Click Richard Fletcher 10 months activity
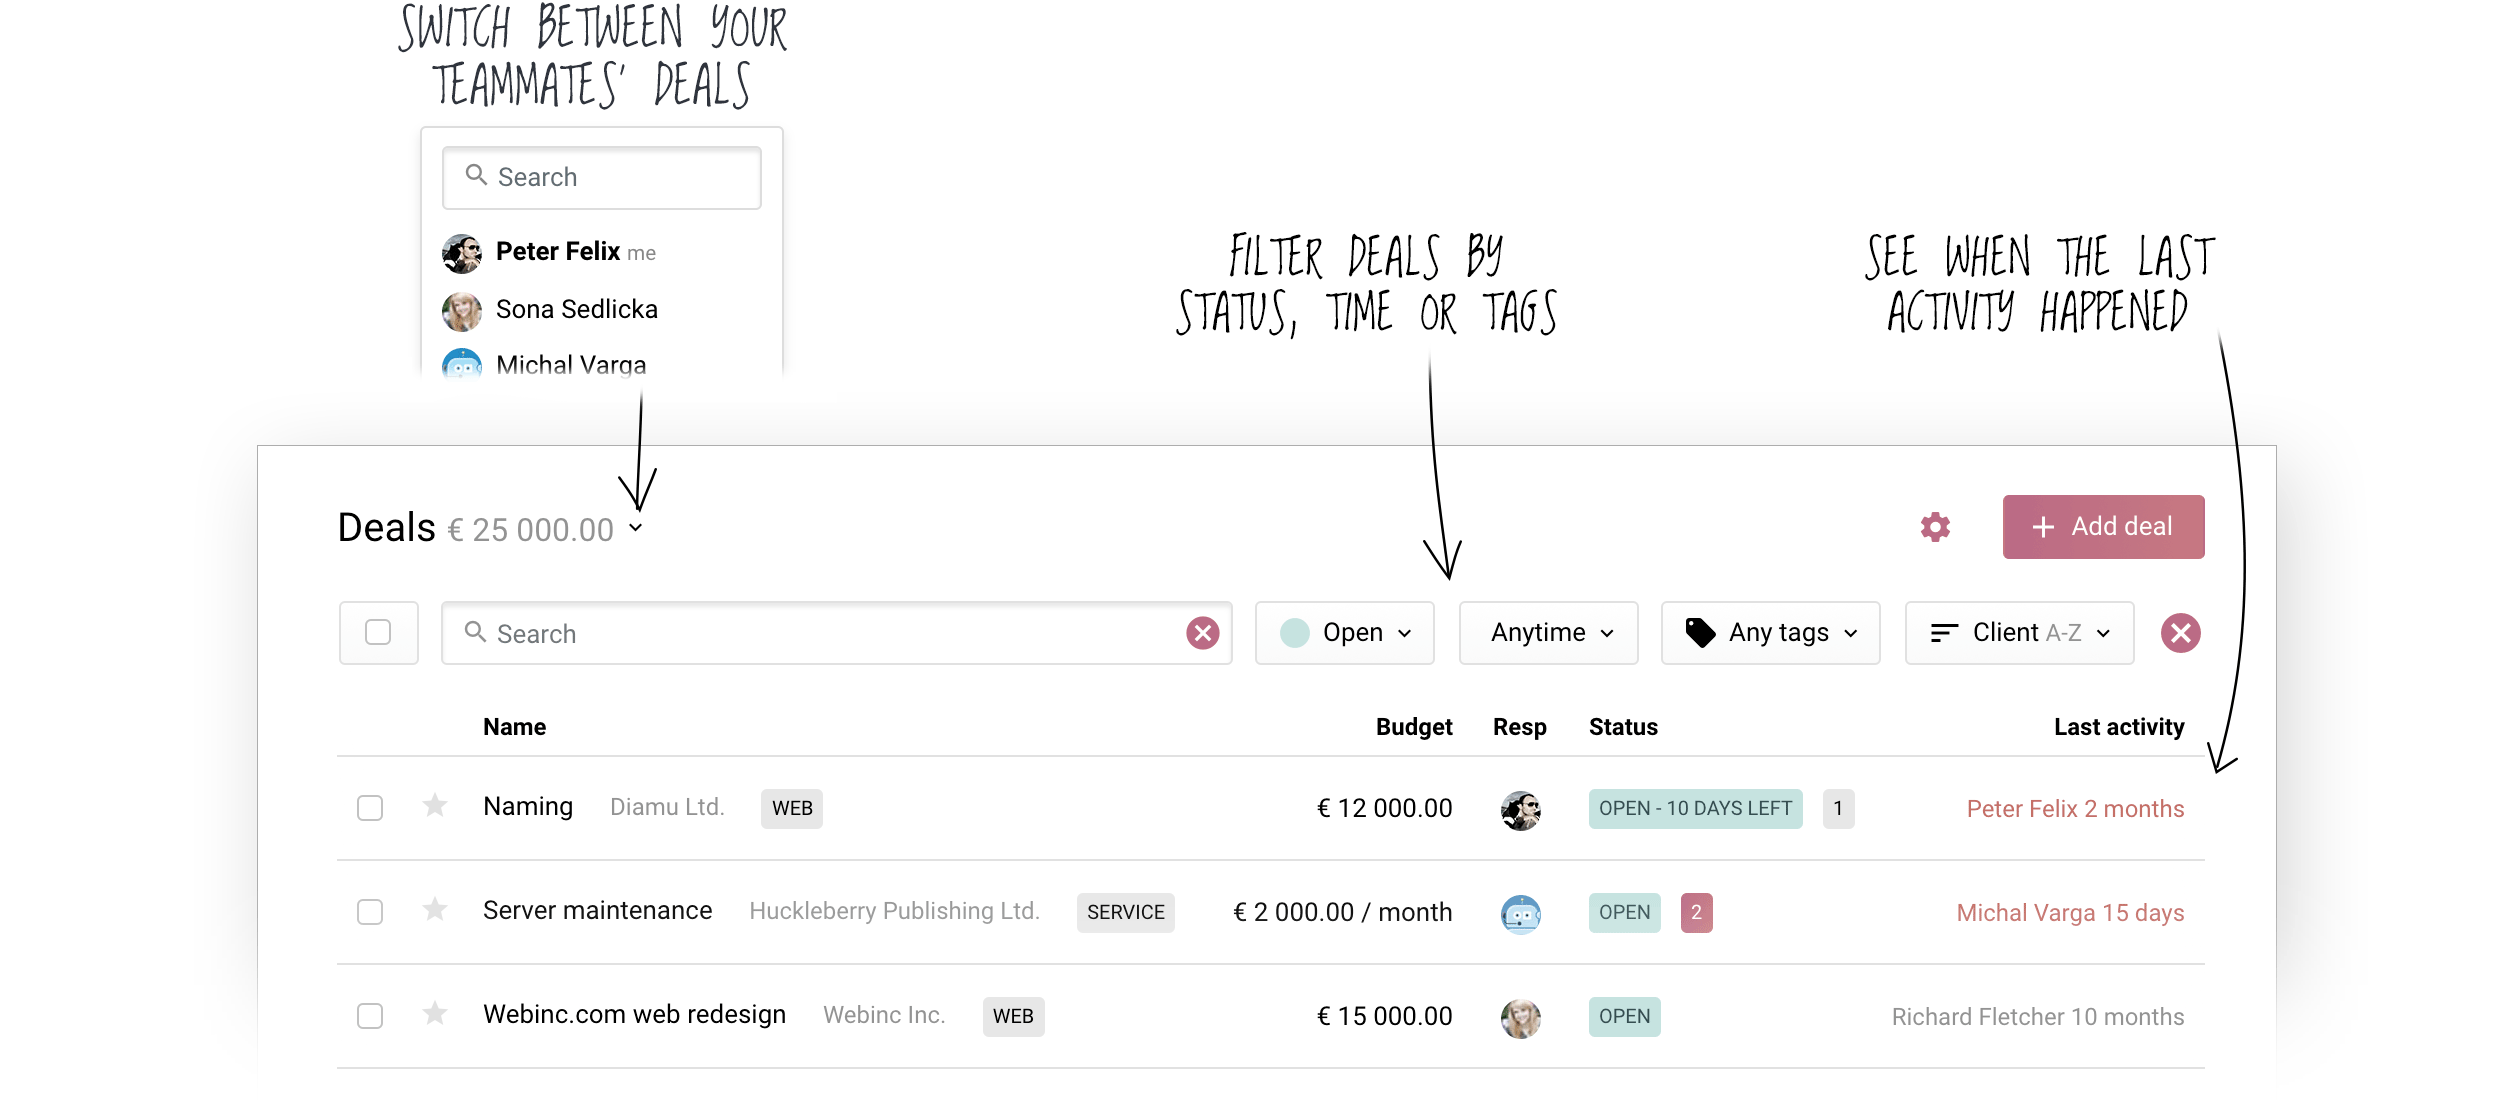2500x1100 pixels. pyautogui.click(x=2038, y=1017)
